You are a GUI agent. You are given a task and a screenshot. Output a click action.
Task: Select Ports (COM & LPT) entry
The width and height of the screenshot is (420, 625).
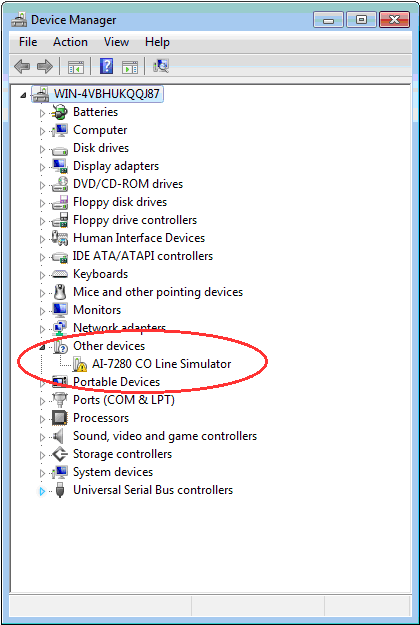click(x=124, y=400)
